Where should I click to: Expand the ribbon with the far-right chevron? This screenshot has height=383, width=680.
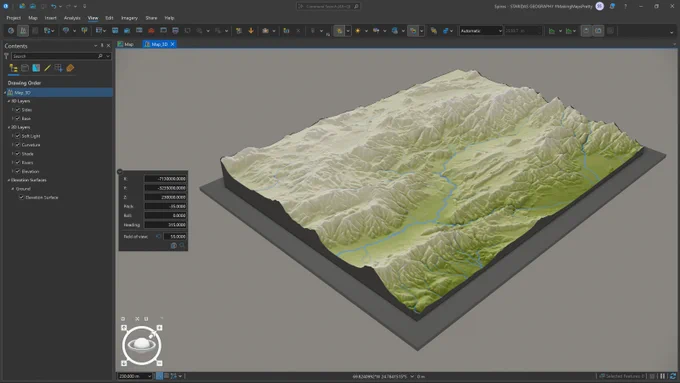tap(671, 32)
